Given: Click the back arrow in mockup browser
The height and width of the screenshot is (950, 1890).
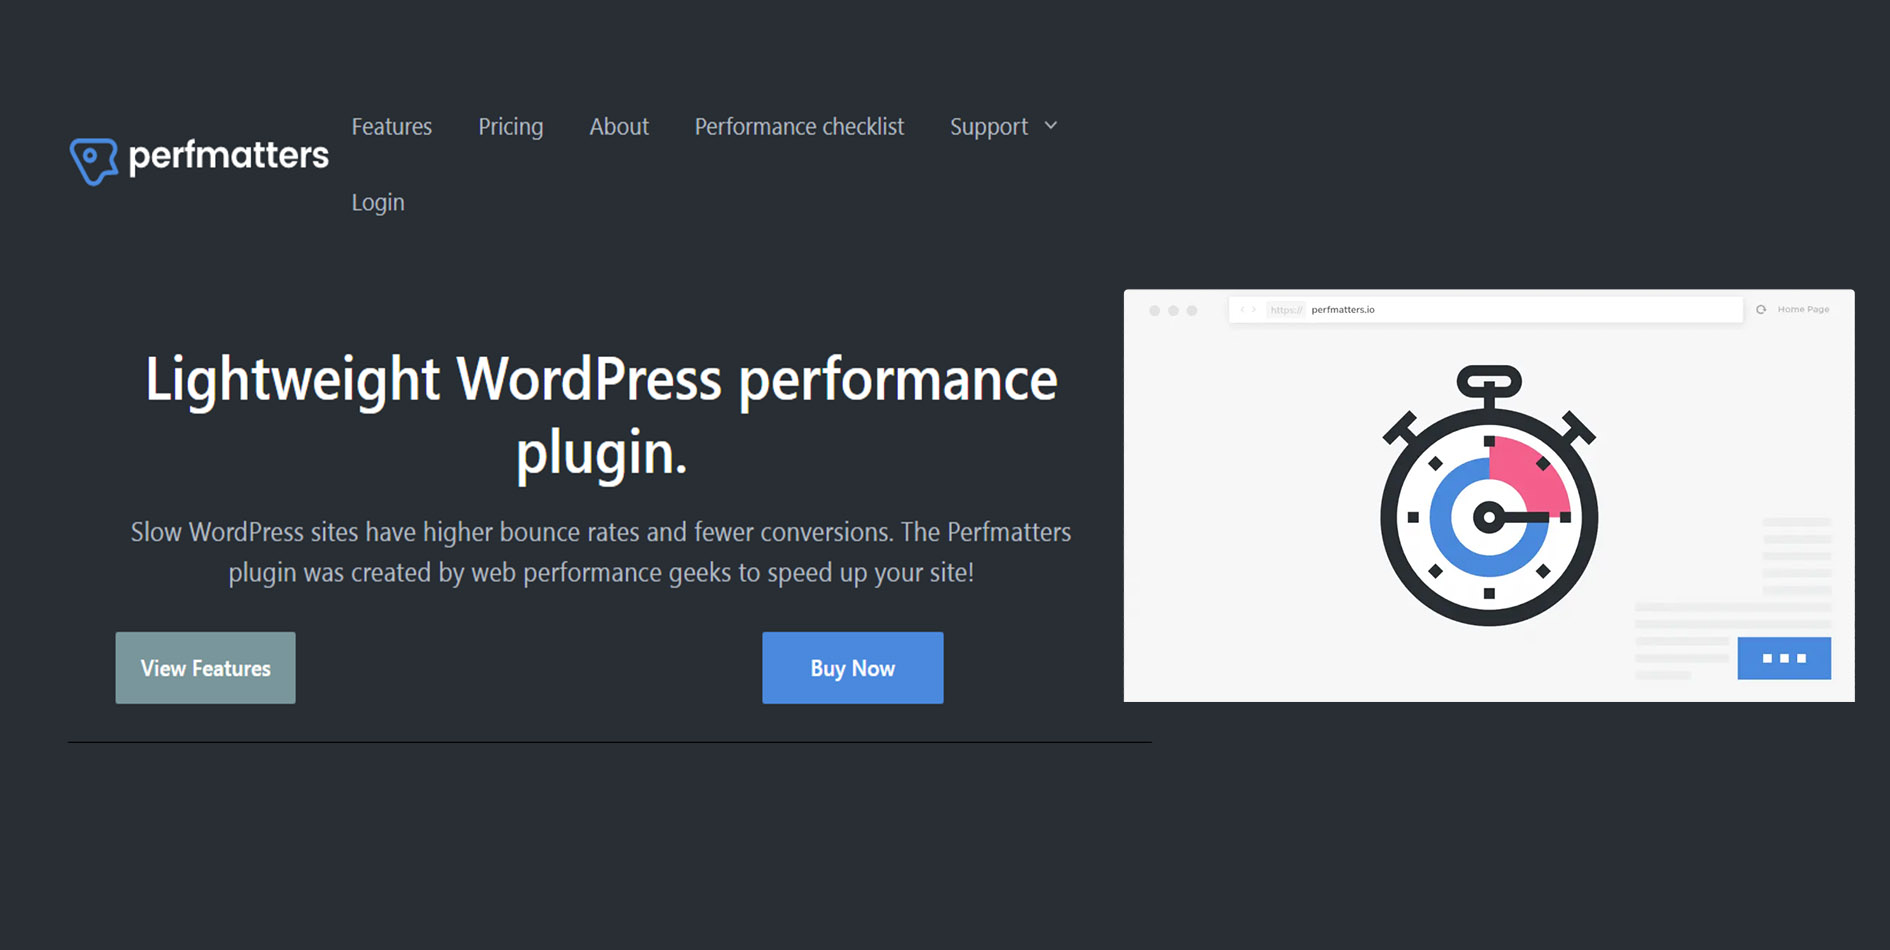Looking at the screenshot, I should (1242, 310).
